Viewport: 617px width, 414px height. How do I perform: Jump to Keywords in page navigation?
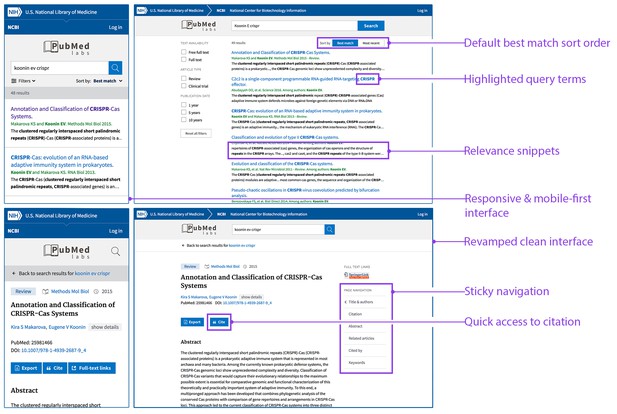[357, 362]
